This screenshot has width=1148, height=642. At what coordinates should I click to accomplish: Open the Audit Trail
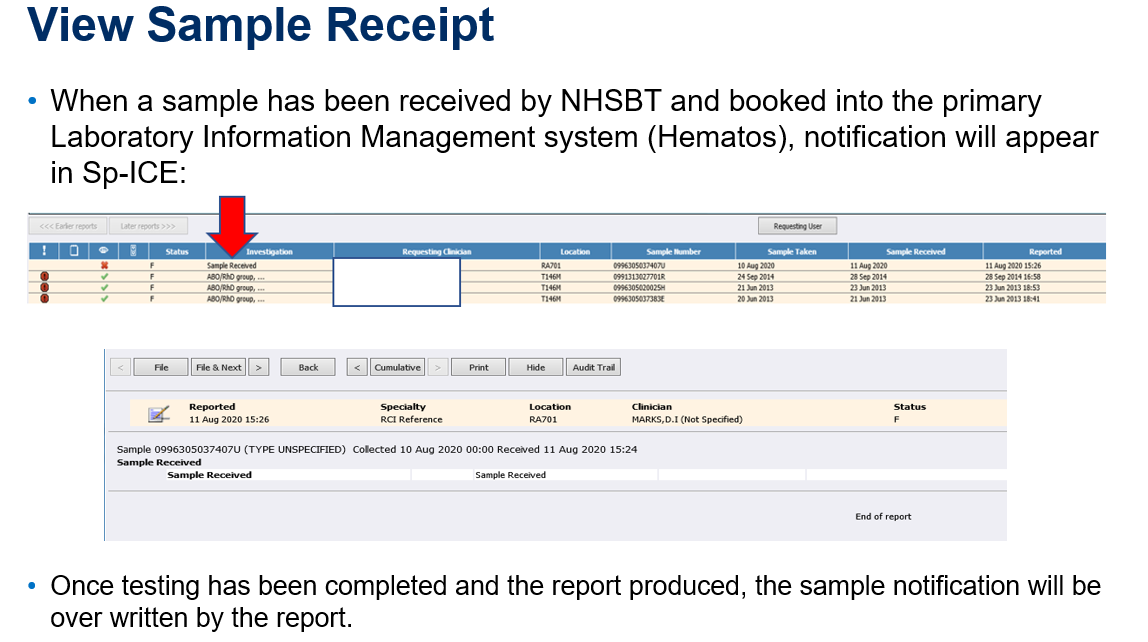(593, 367)
